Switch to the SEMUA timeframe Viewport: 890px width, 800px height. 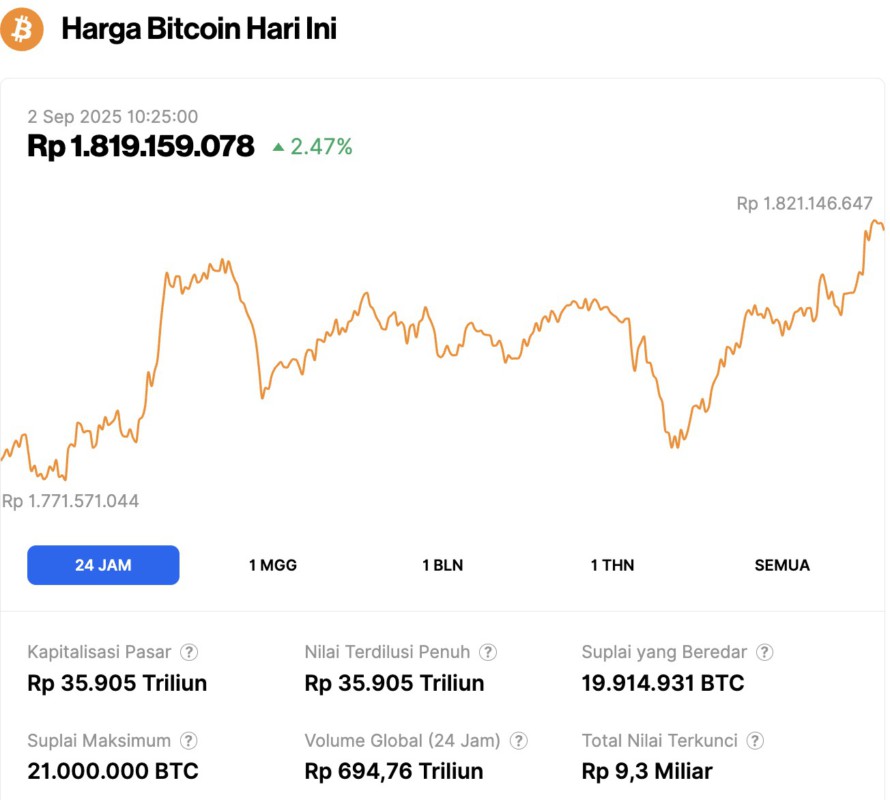pyautogui.click(x=782, y=565)
